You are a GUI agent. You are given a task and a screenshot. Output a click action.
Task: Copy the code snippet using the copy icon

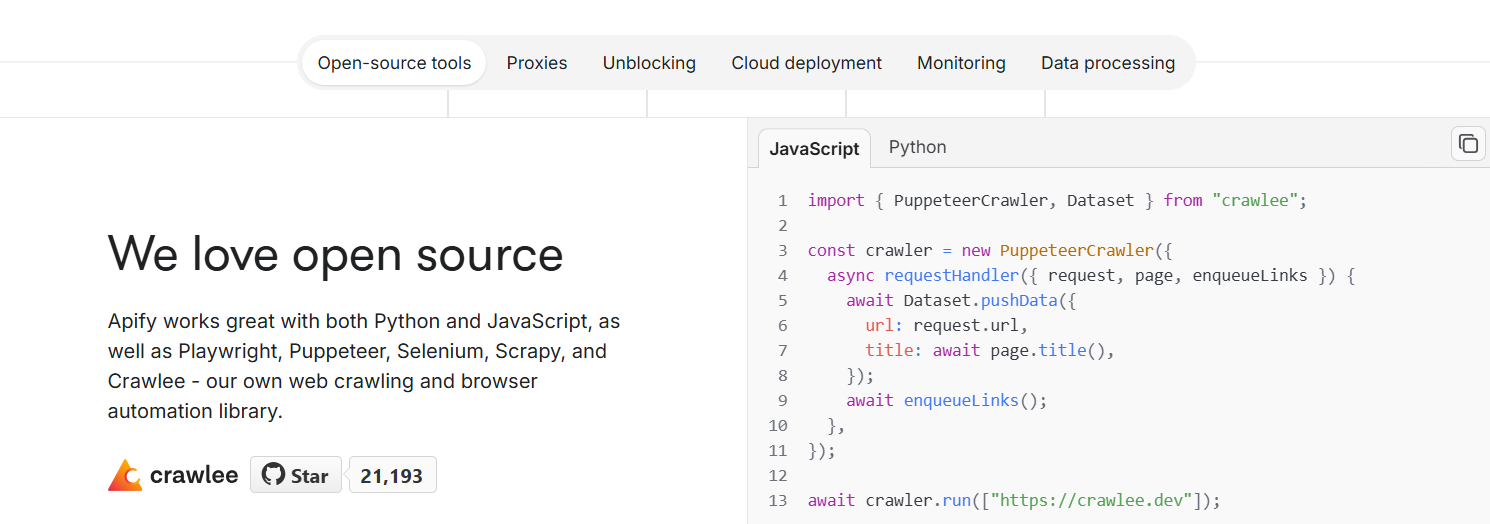[x=1467, y=144]
